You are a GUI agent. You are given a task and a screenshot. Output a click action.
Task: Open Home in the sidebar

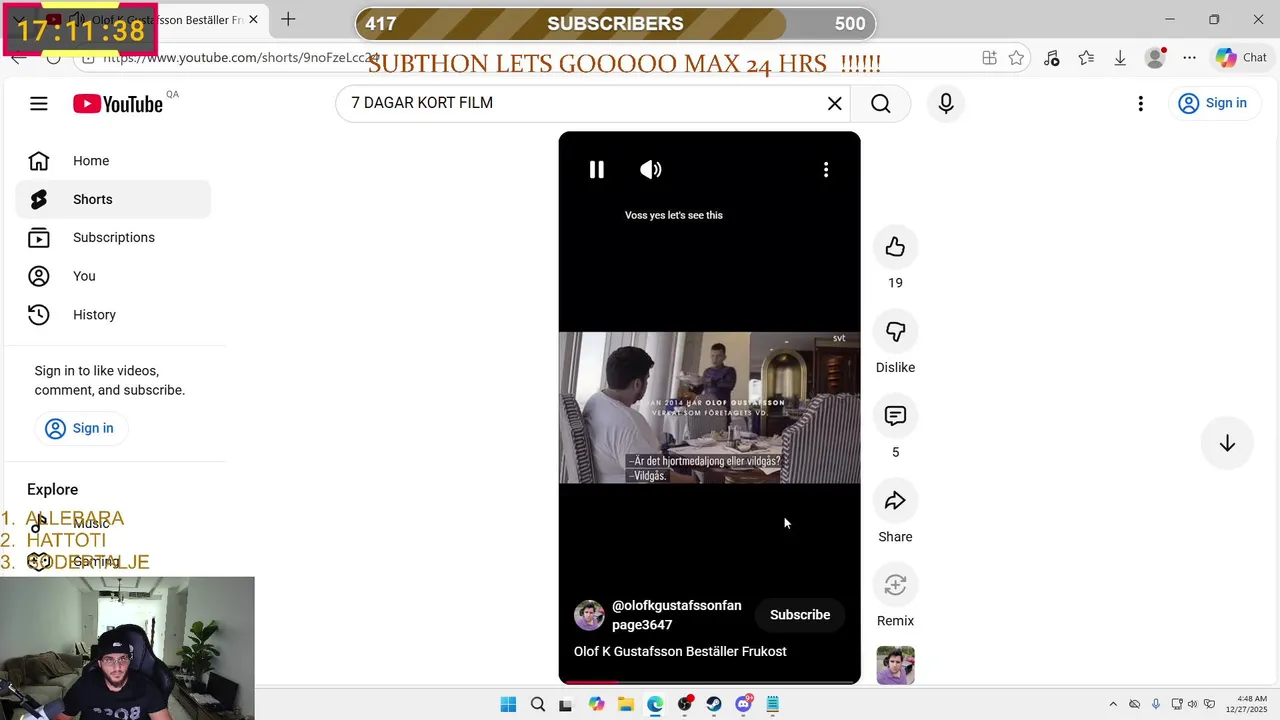pyautogui.click(x=113, y=161)
